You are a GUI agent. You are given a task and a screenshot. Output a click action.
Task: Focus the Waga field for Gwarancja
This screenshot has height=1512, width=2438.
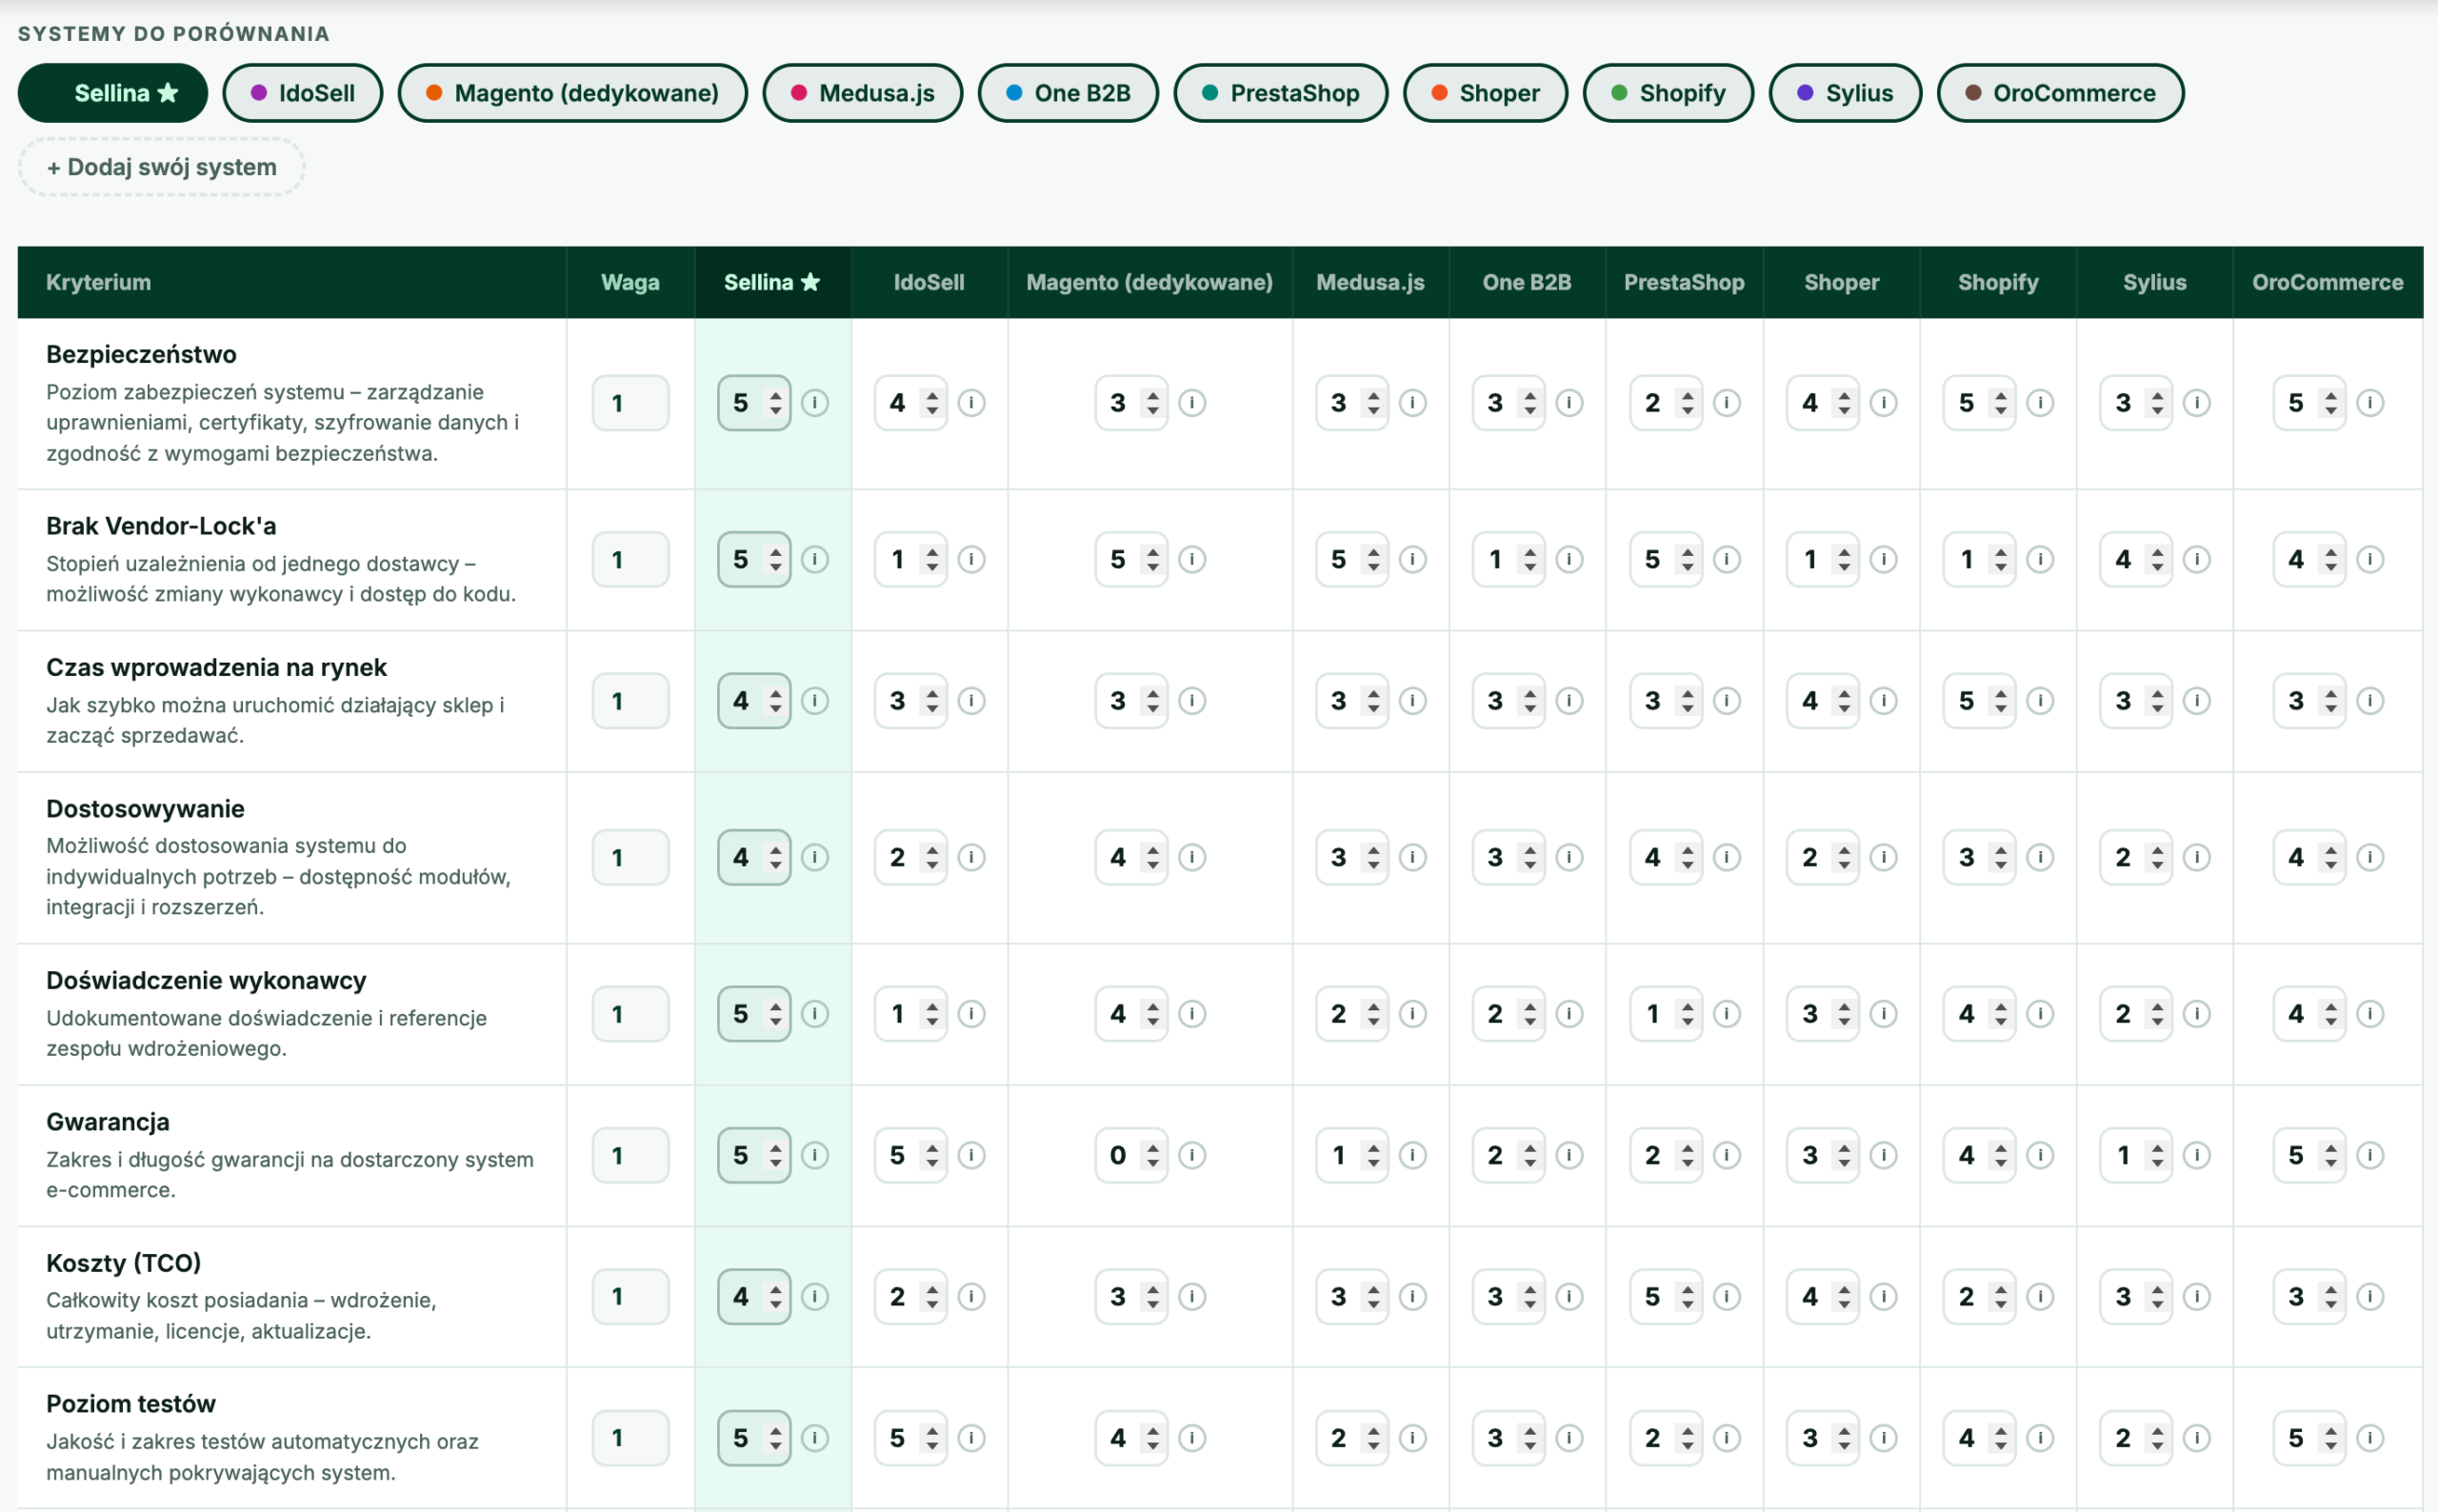pyautogui.click(x=630, y=1155)
